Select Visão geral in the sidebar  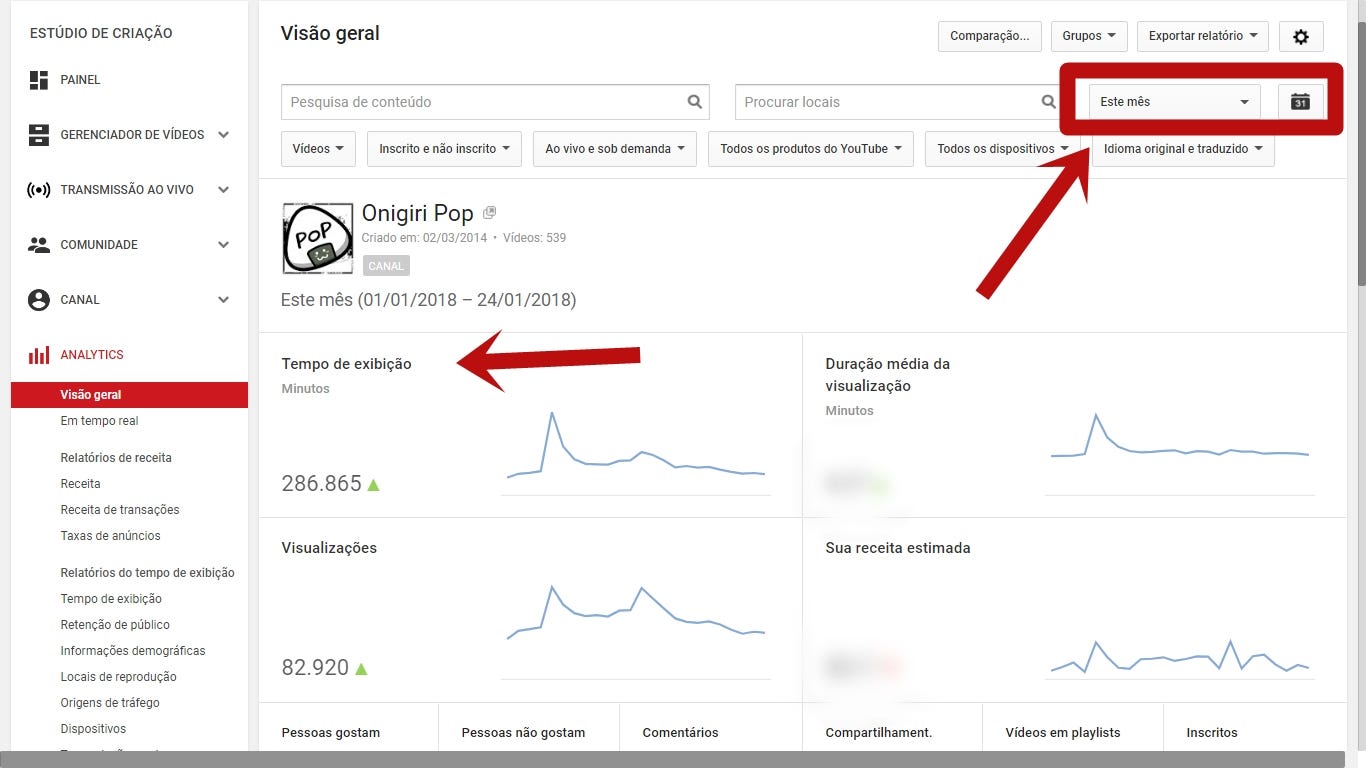[x=129, y=395]
